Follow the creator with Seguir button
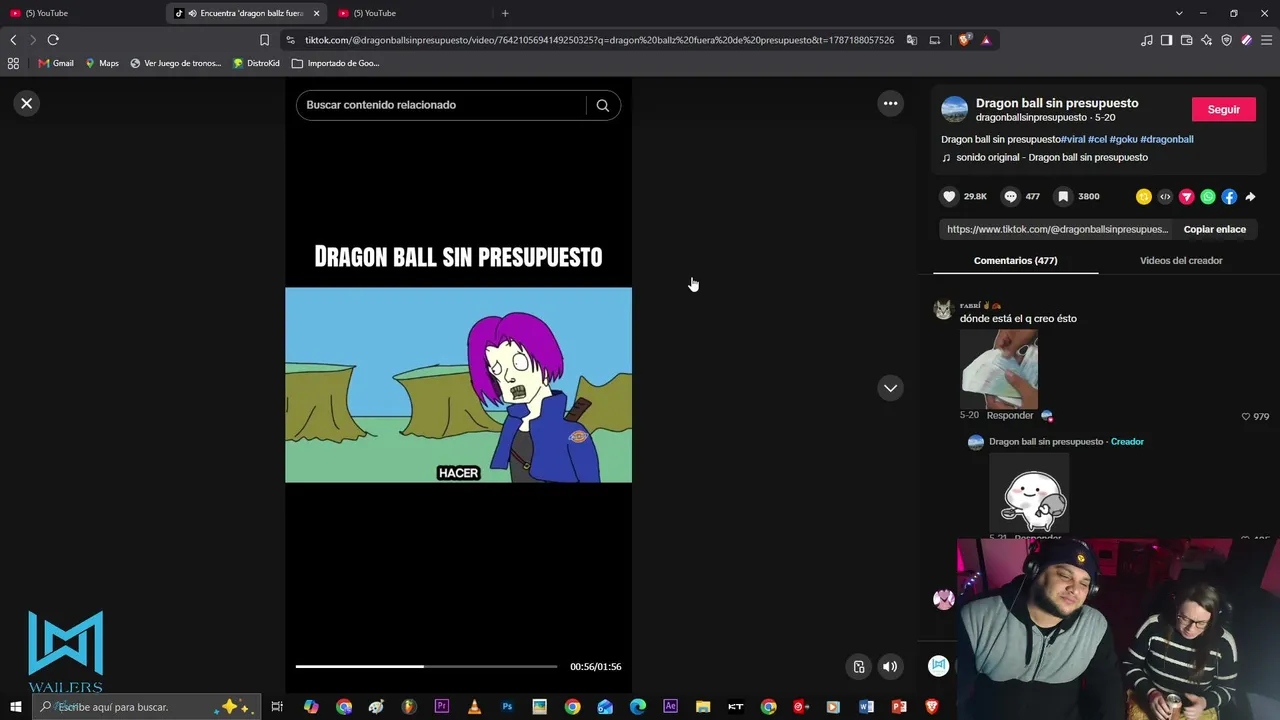 pos(1223,109)
